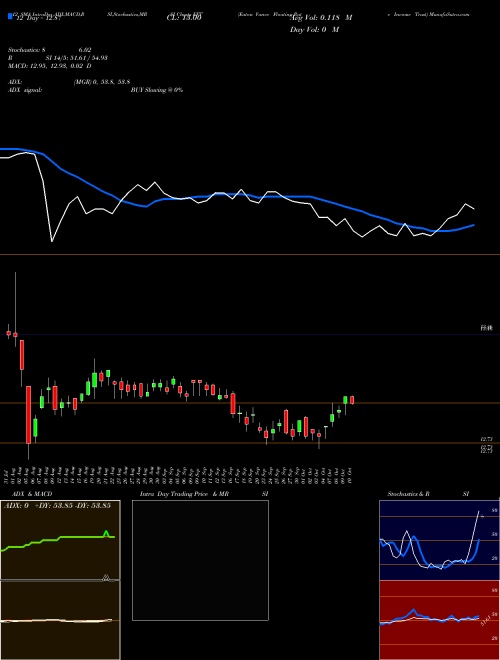Click the MACD values line '12.95, 12.93, 0.02'
This screenshot has width=500, height=660.
[56, 66]
